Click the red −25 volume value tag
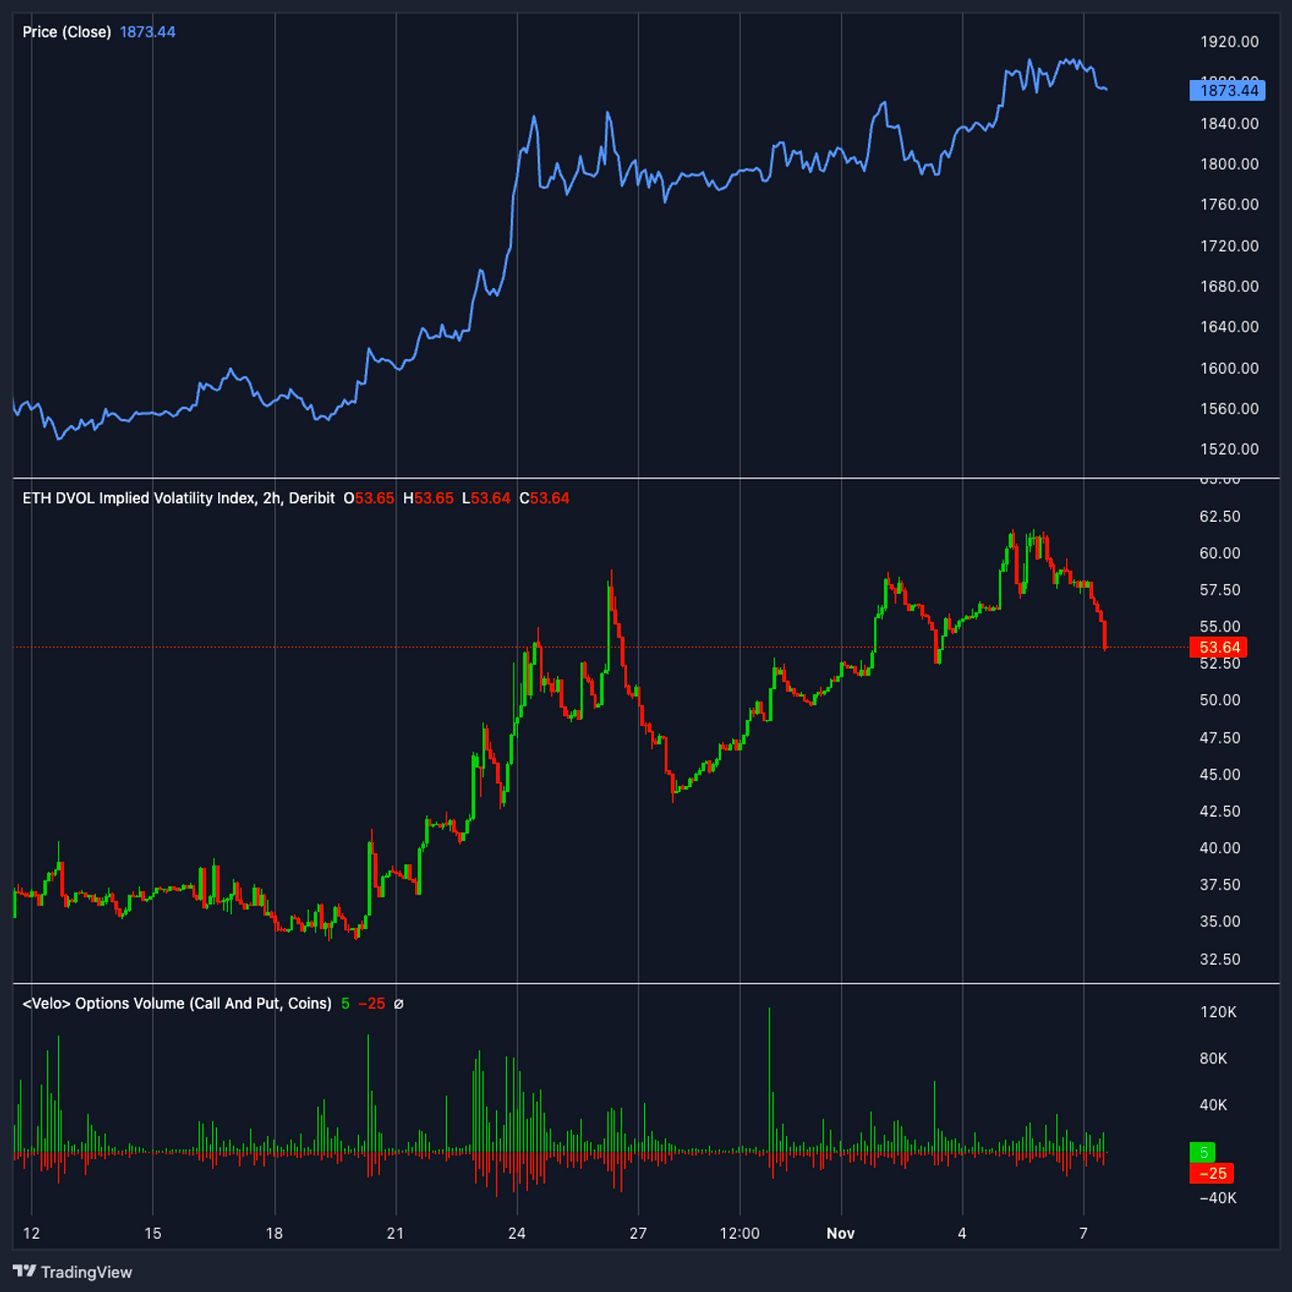 point(1212,1173)
